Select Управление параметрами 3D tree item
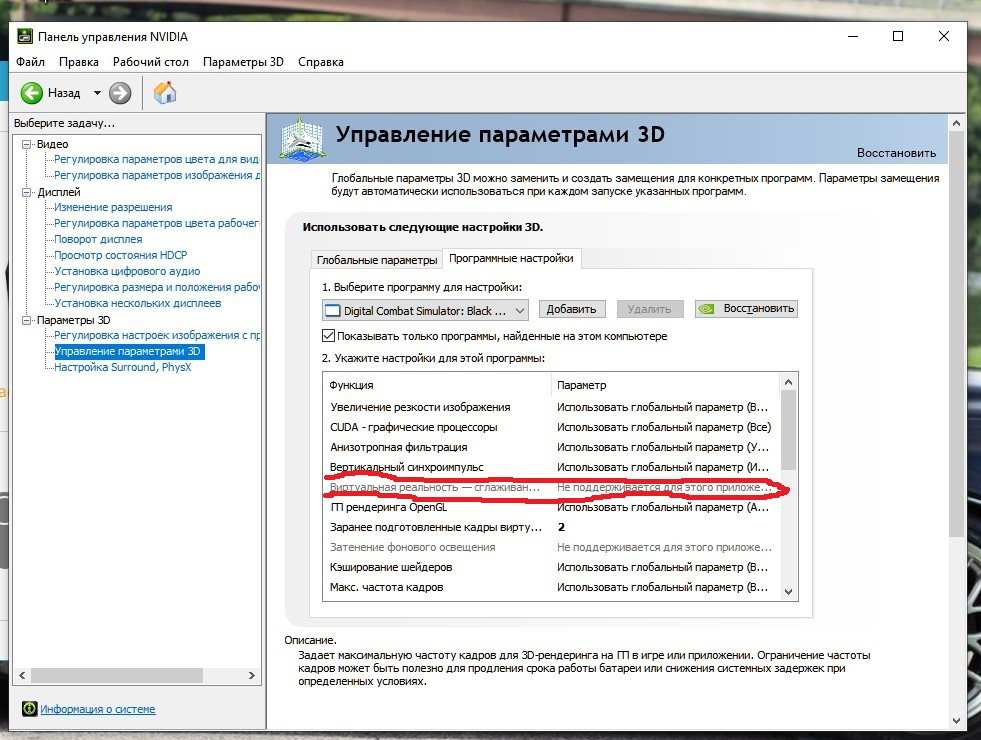 coord(128,351)
